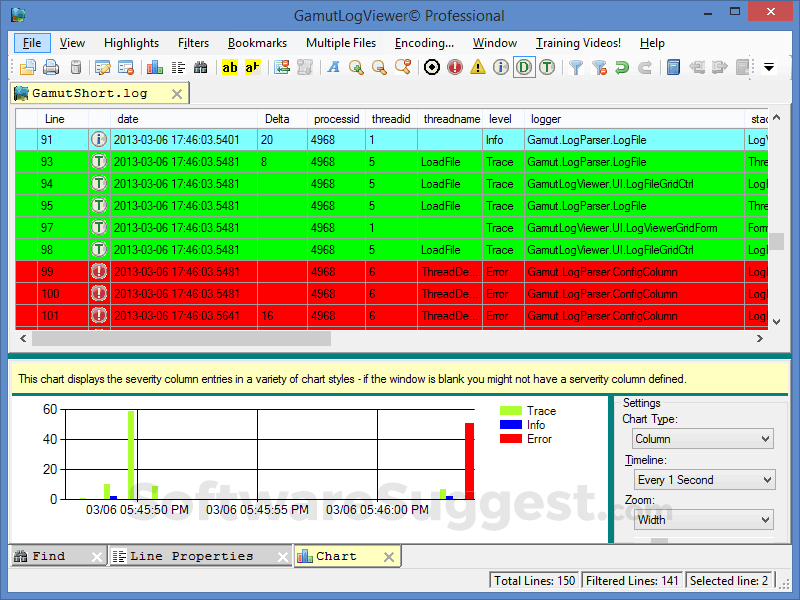This screenshot has width=800, height=600.
Task: Select the blue Info severity icon
Action: click(500, 69)
